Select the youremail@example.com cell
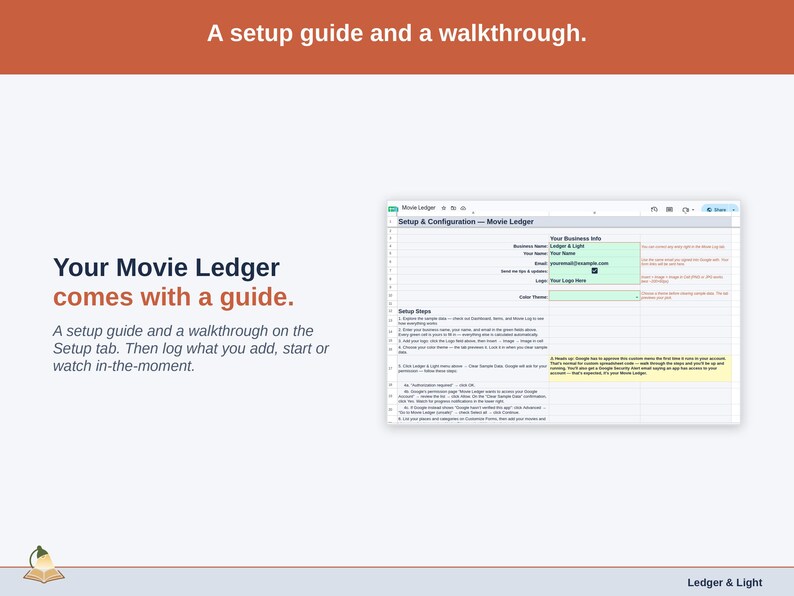Viewport: 794px width, 596px height. click(x=594, y=263)
